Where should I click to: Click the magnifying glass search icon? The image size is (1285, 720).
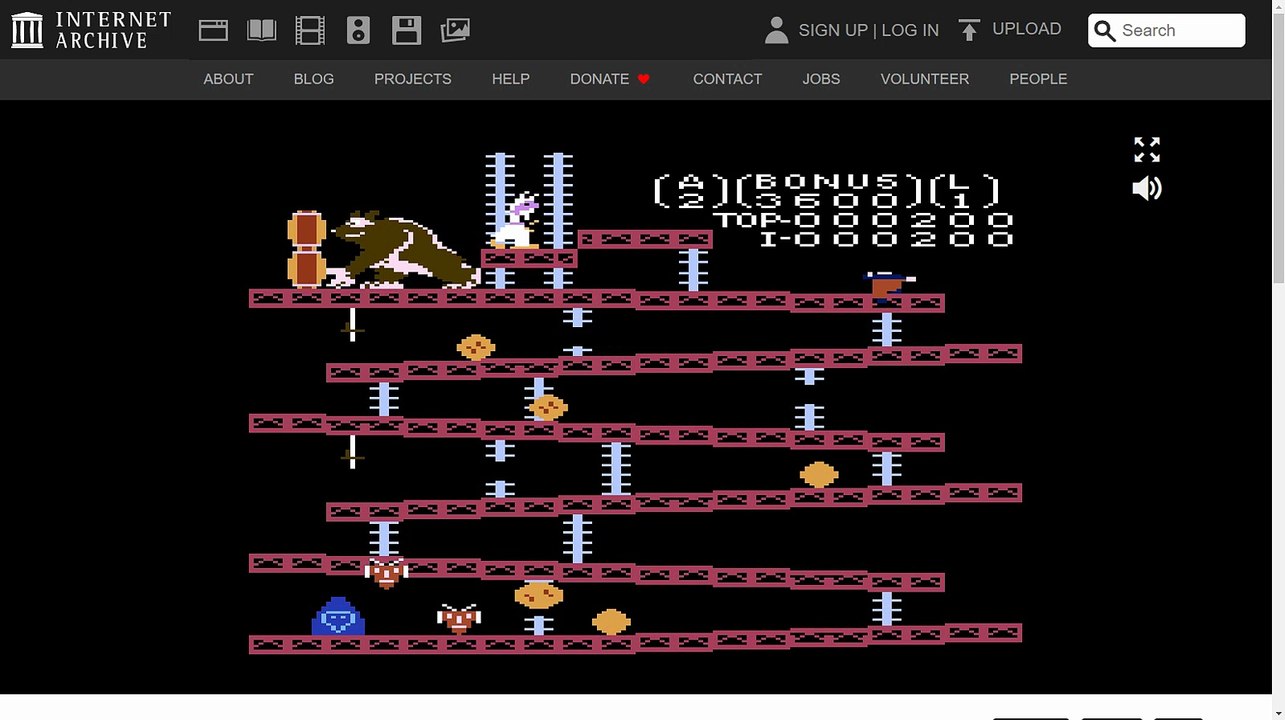pyautogui.click(x=1105, y=31)
